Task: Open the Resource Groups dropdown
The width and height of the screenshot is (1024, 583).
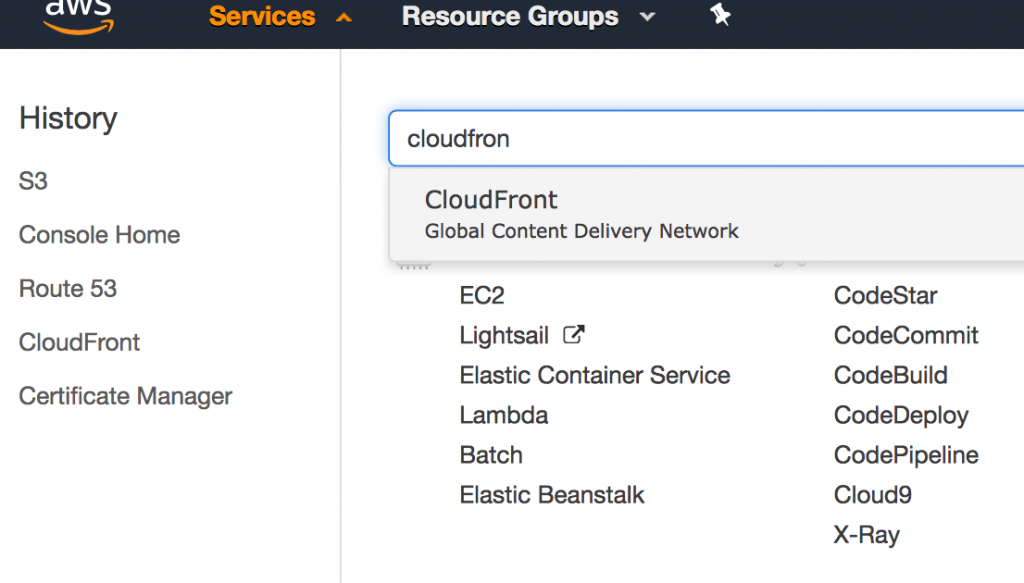Action: [x=528, y=16]
